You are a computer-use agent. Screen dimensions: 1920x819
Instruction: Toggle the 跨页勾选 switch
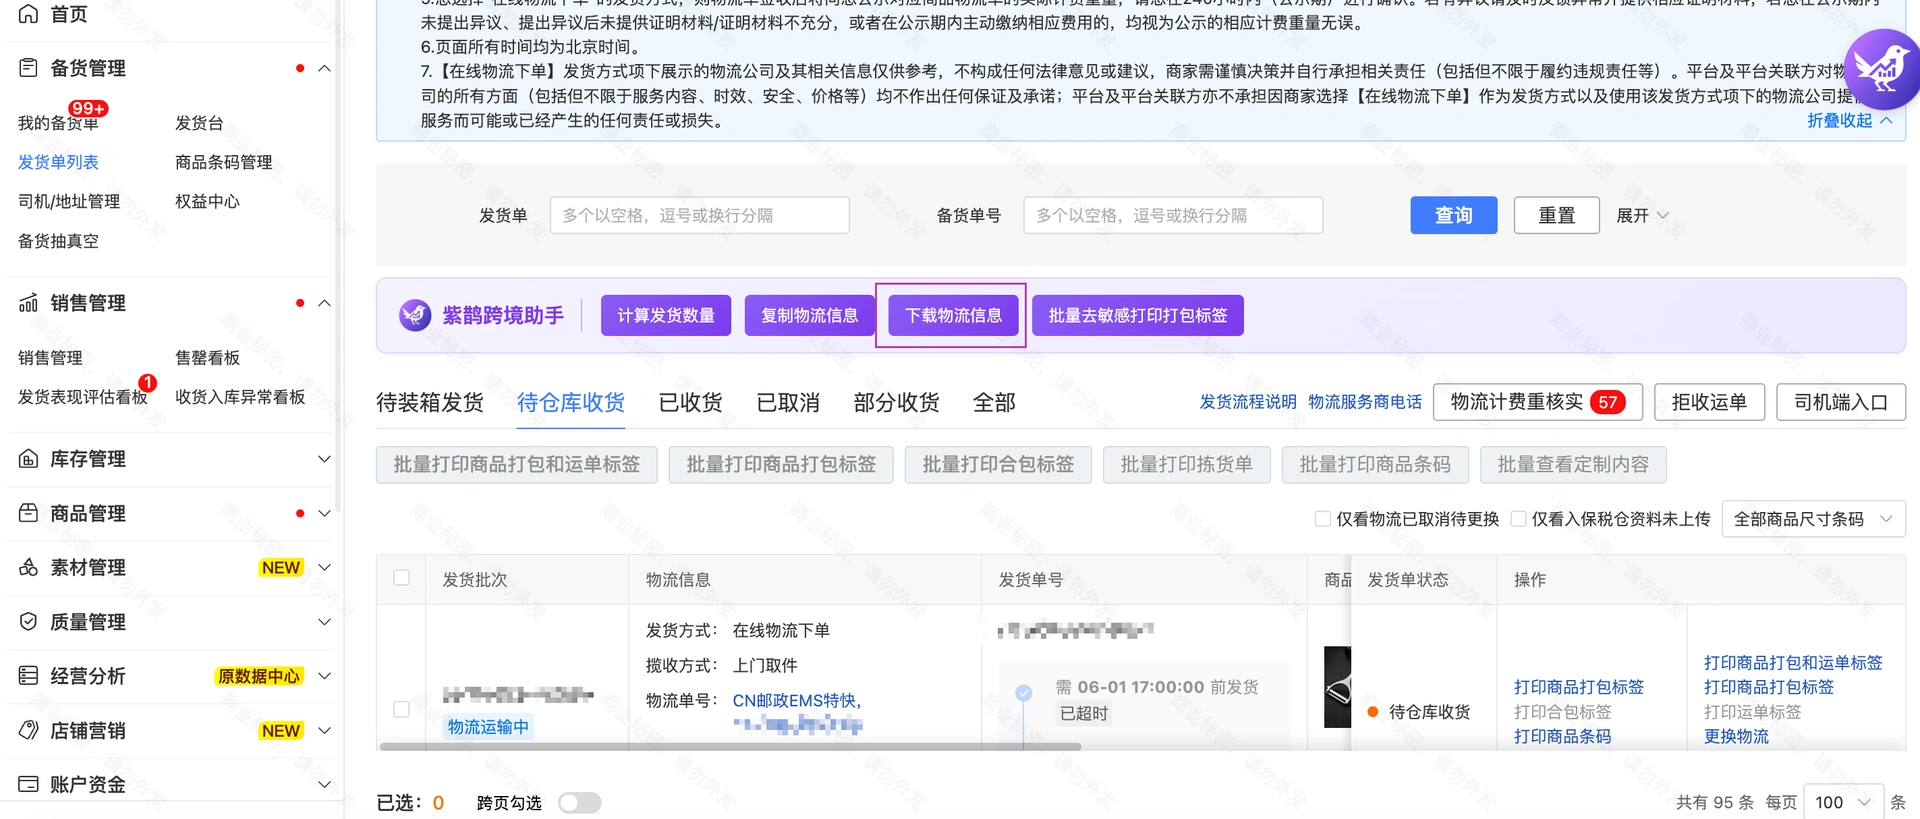(580, 802)
